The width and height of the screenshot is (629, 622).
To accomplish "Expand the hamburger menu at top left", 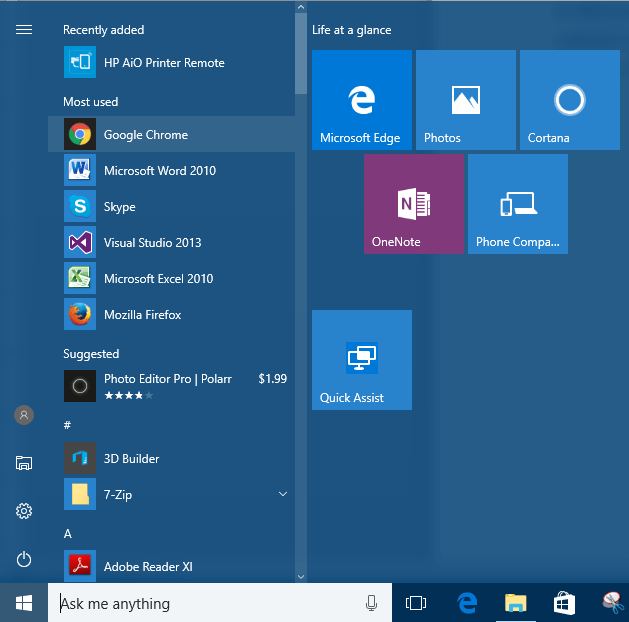I will pyautogui.click(x=24, y=30).
